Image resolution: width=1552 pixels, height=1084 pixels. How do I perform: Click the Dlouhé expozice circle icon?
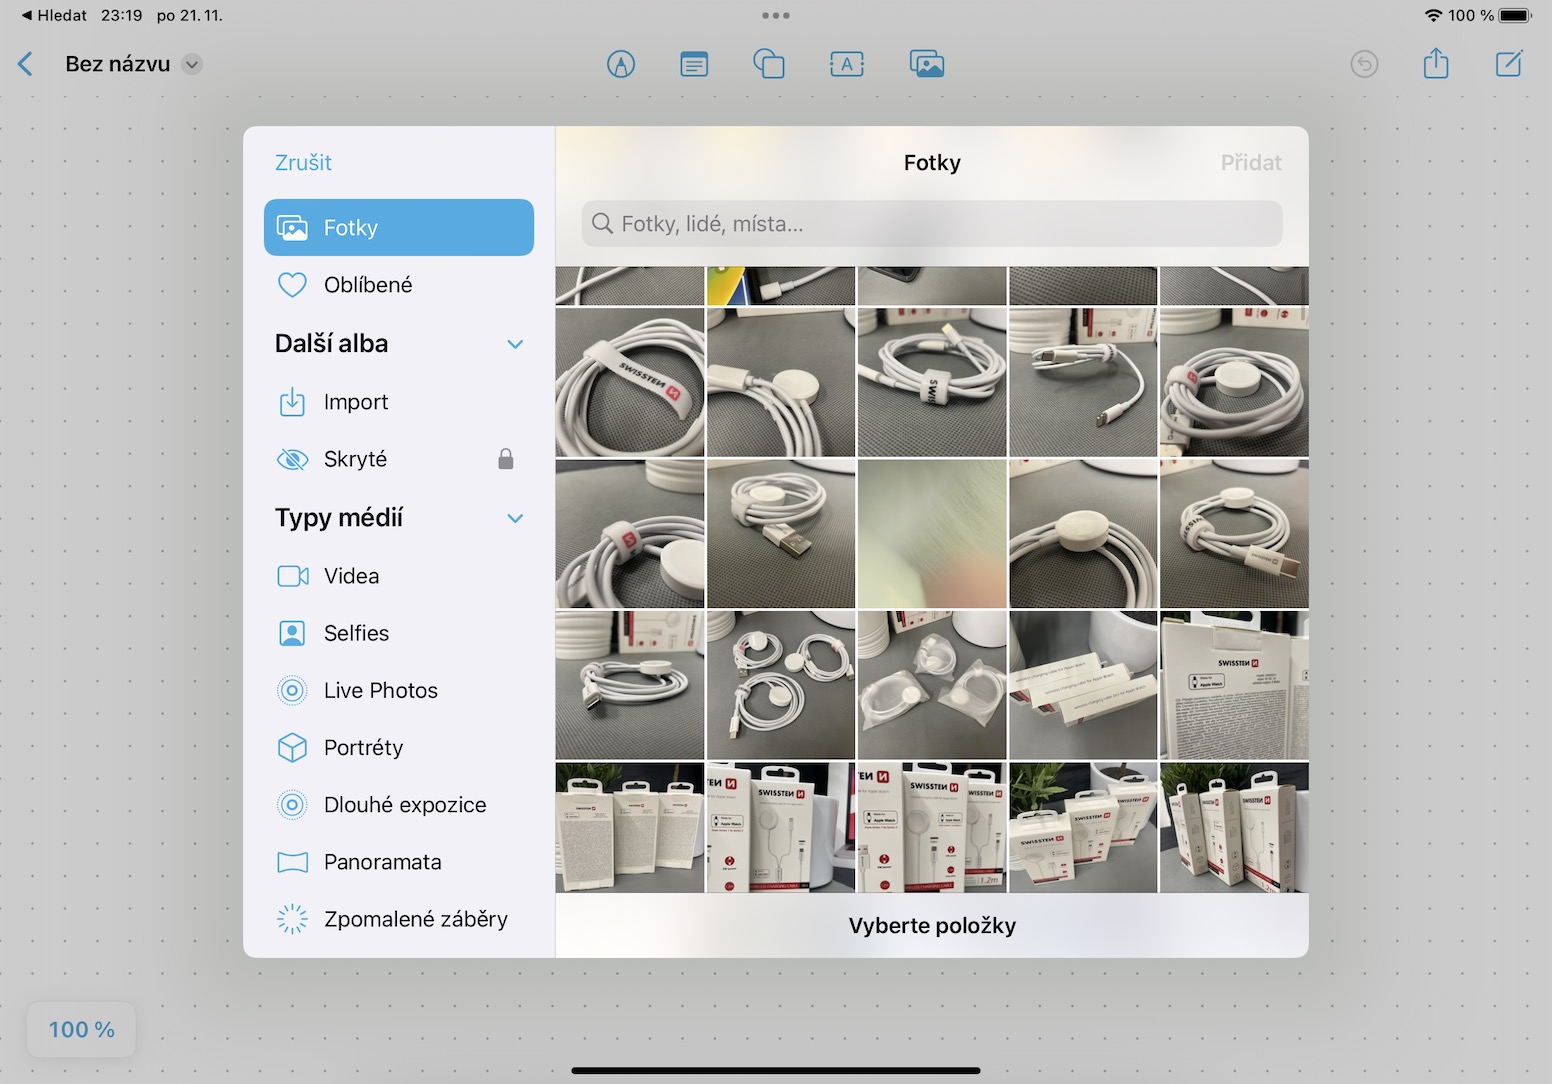click(x=292, y=805)
